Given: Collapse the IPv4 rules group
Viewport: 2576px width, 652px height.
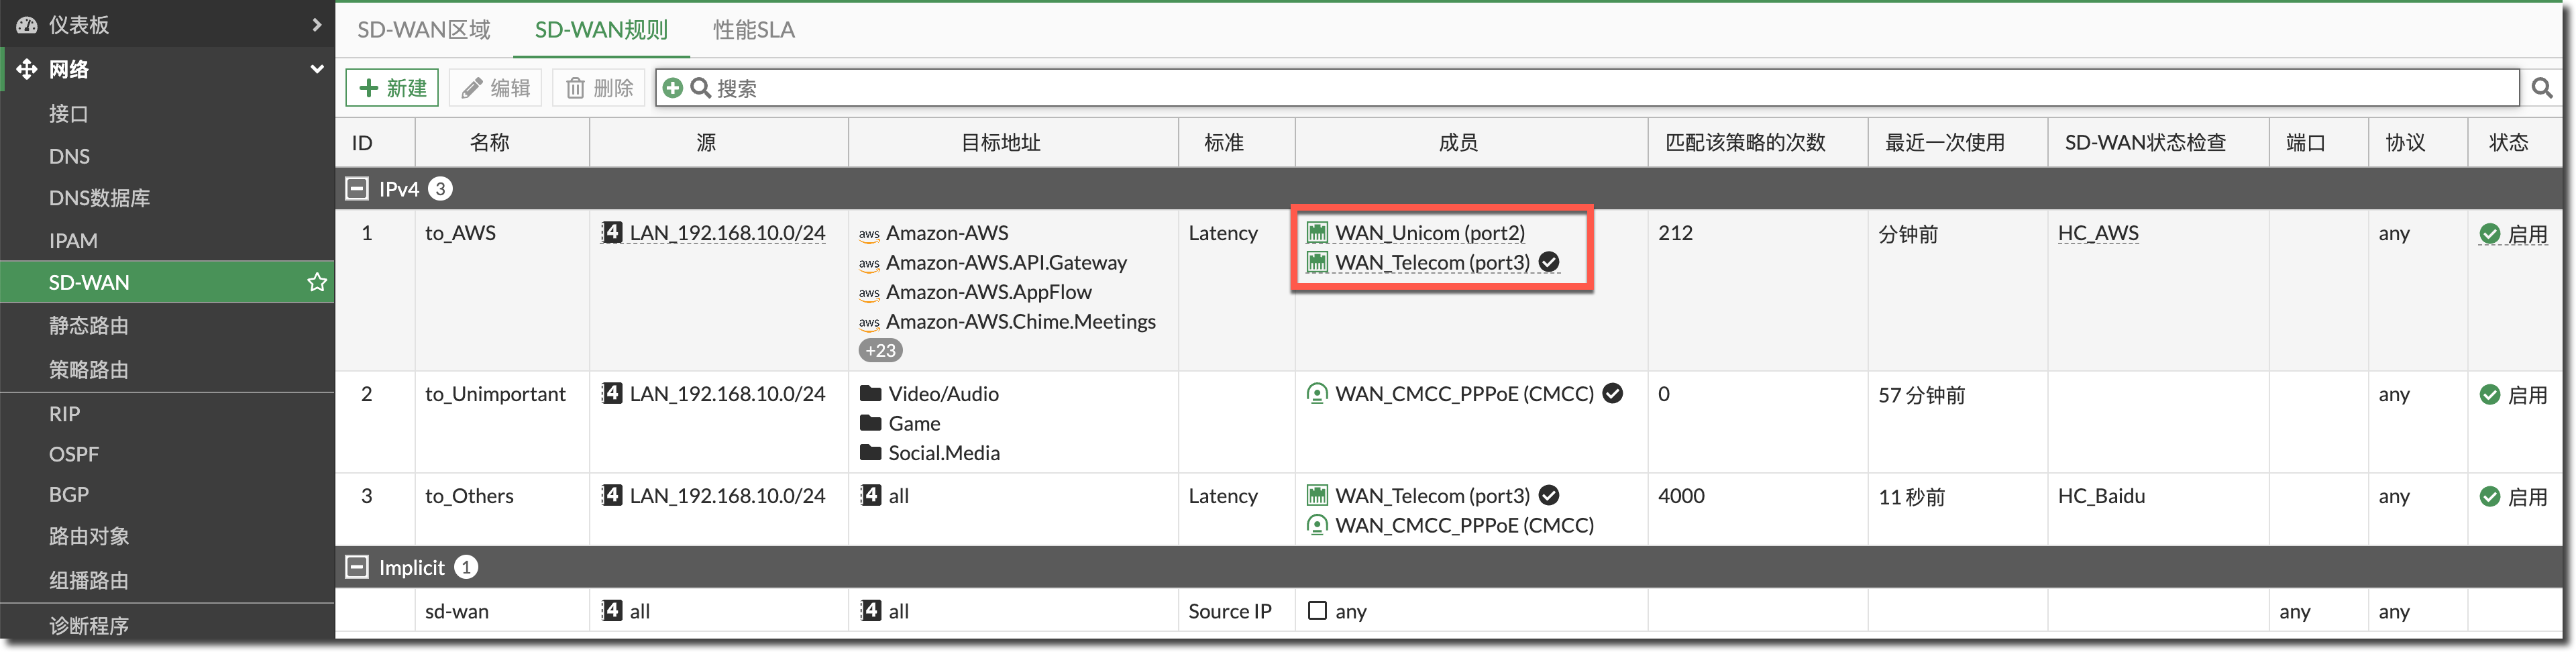Looking at the screenshot, I should [357, 188].
